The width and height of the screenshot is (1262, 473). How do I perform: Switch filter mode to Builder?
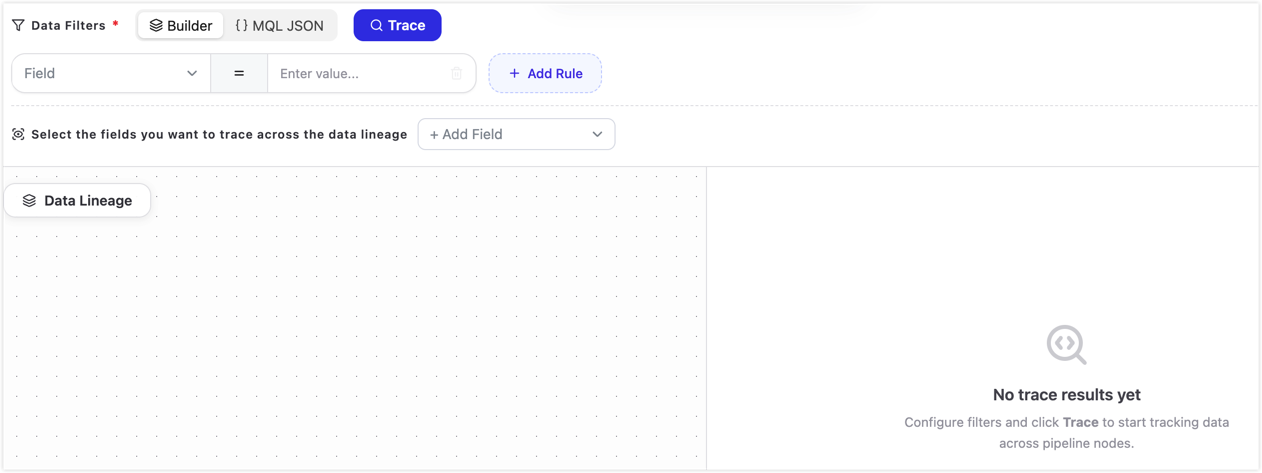click(181, 25)
